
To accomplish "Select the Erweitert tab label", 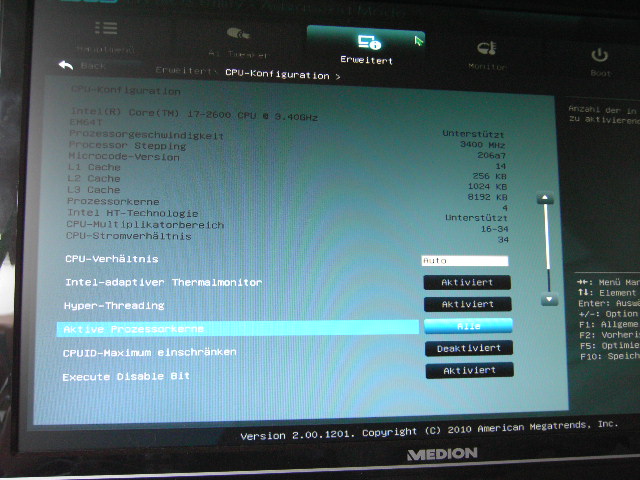I will [367, 60].
